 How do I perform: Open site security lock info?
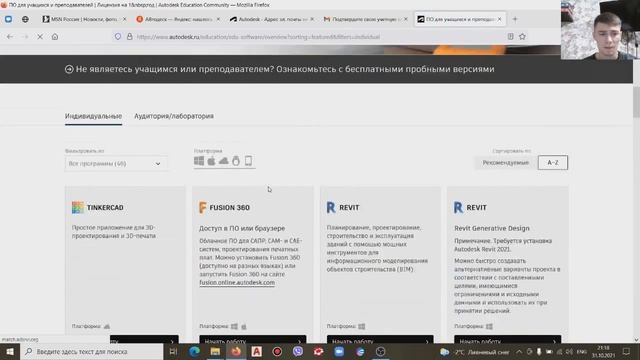[x=129, y=37]
